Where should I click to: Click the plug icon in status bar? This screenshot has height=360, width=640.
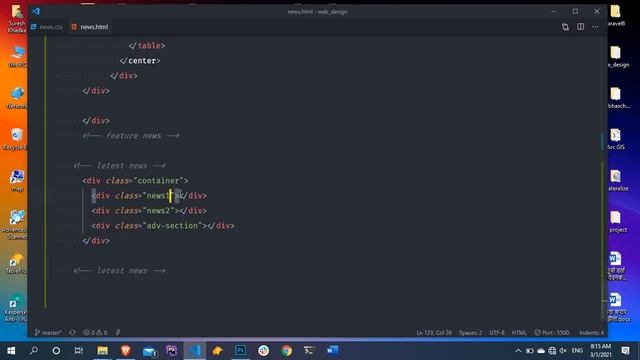(x=118, y=333)
